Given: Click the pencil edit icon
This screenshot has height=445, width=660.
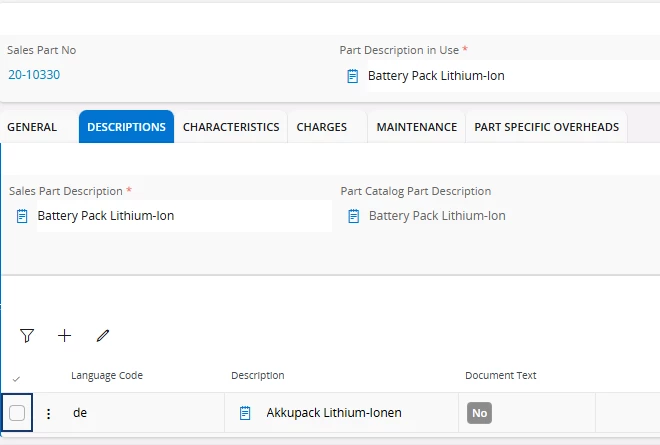Looking at the screenshot, I should (x=103, y=336).
